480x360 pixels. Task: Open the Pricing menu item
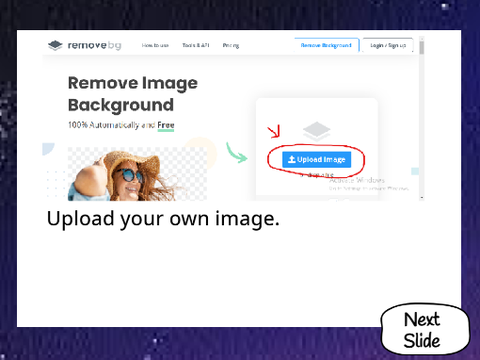point(231,45)
